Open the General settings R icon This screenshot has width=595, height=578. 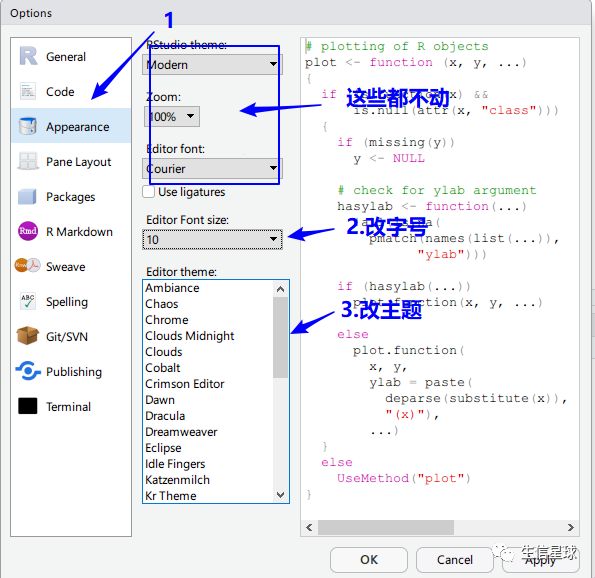[x=28, y=56]
